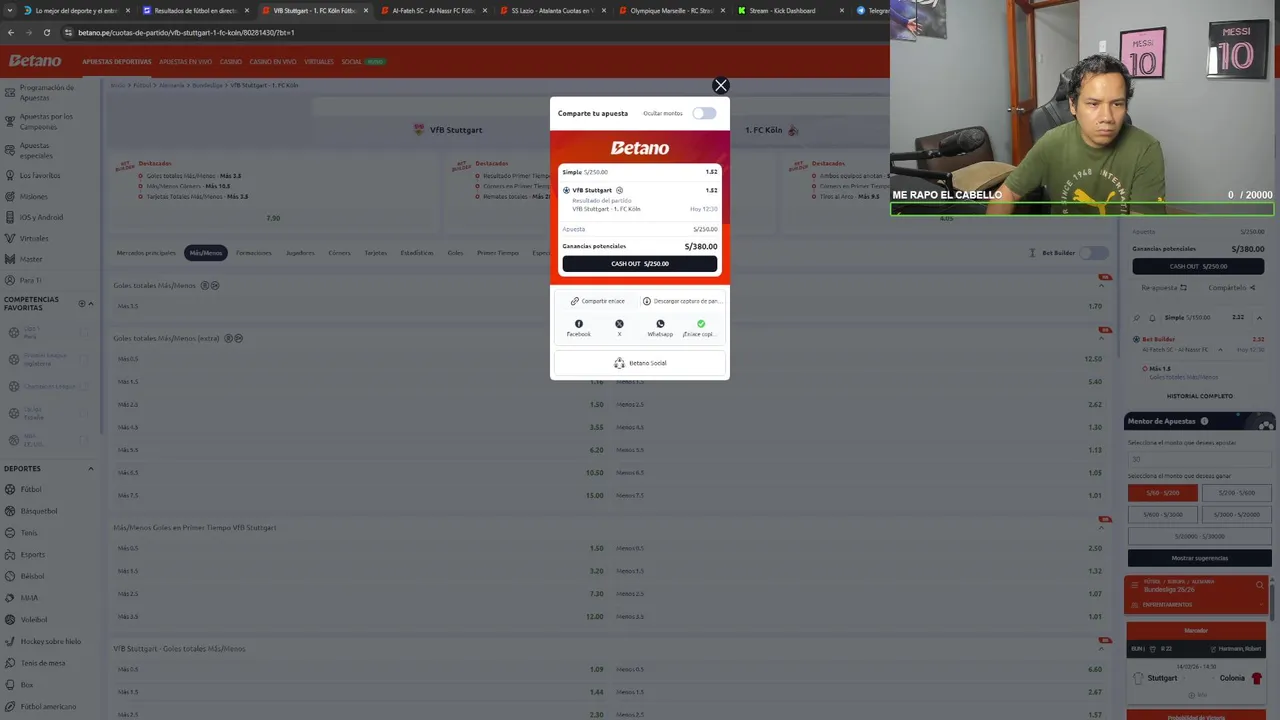Toggle the Ocultar montos switch
Viewport: 1280px width, 720px height.
704,113
